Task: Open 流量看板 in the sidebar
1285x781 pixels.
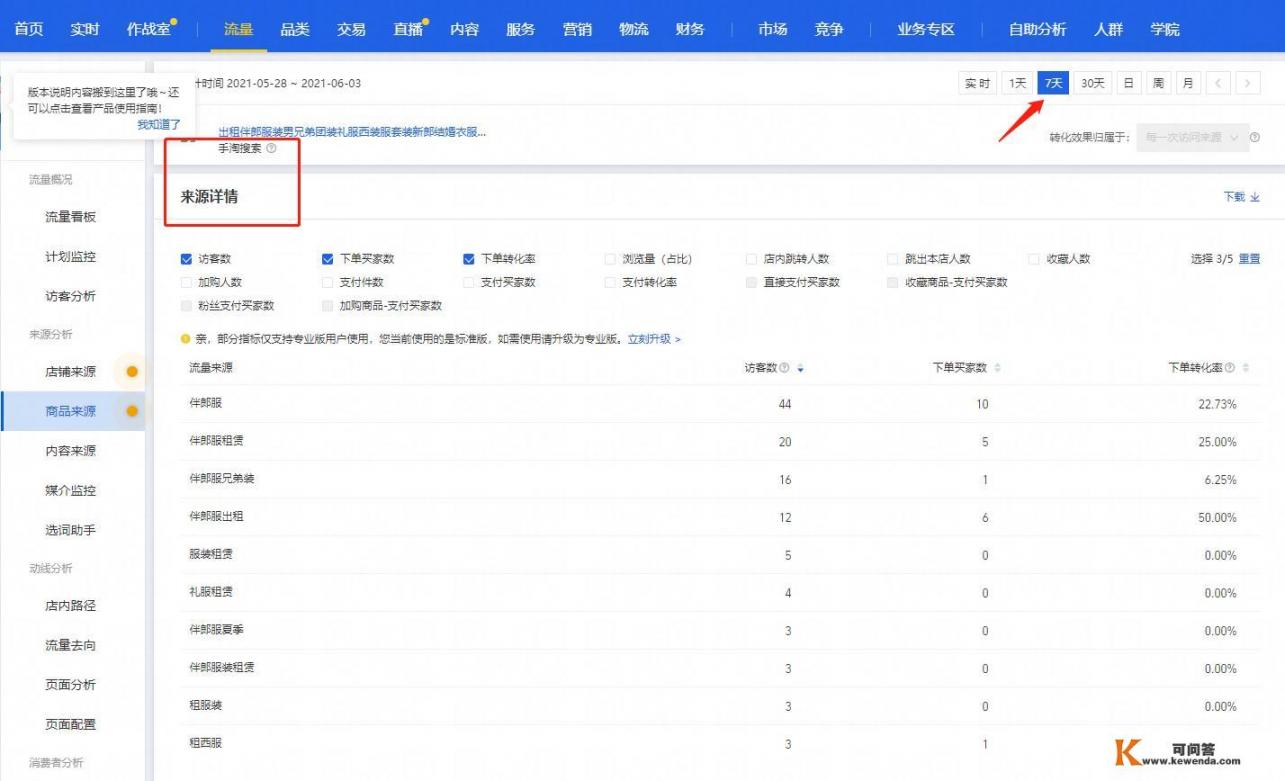Action: (x=71, y=217)
